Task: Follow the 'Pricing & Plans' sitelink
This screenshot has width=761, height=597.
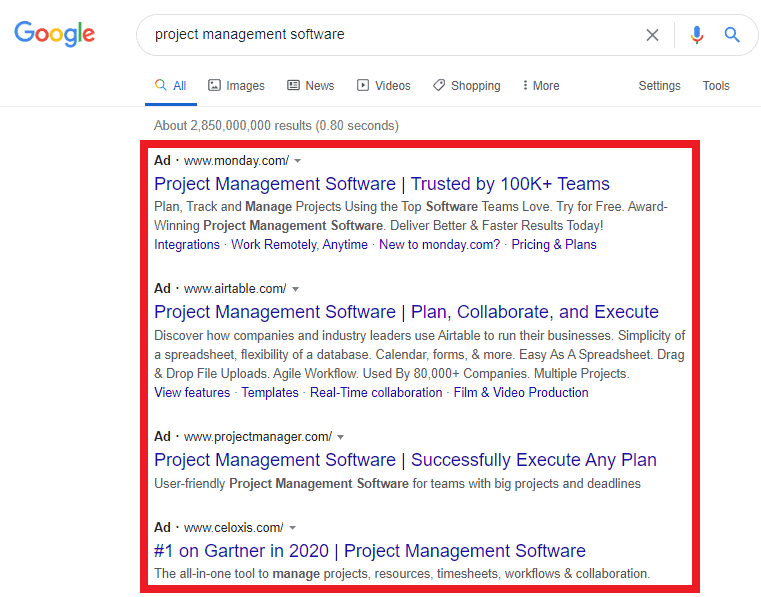Action: (554, 245)
